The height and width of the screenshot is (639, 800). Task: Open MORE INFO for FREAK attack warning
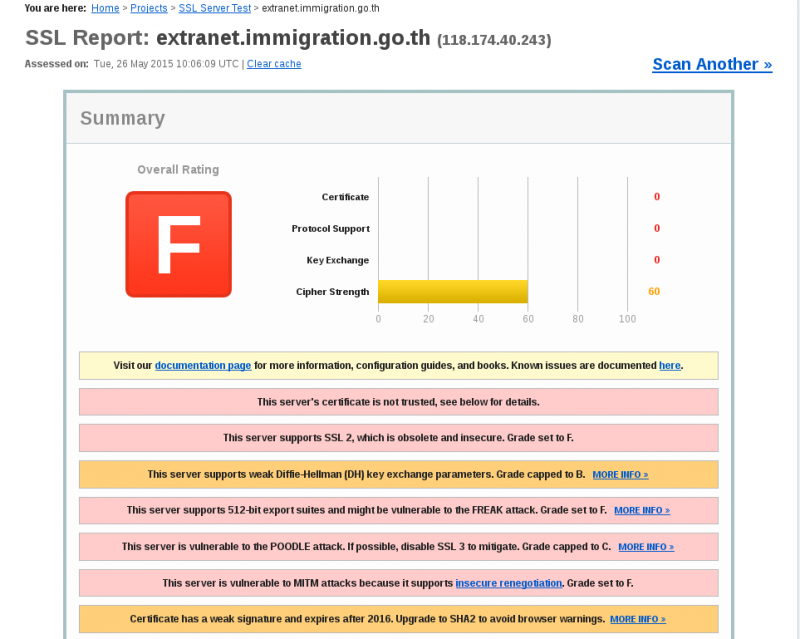642,511
